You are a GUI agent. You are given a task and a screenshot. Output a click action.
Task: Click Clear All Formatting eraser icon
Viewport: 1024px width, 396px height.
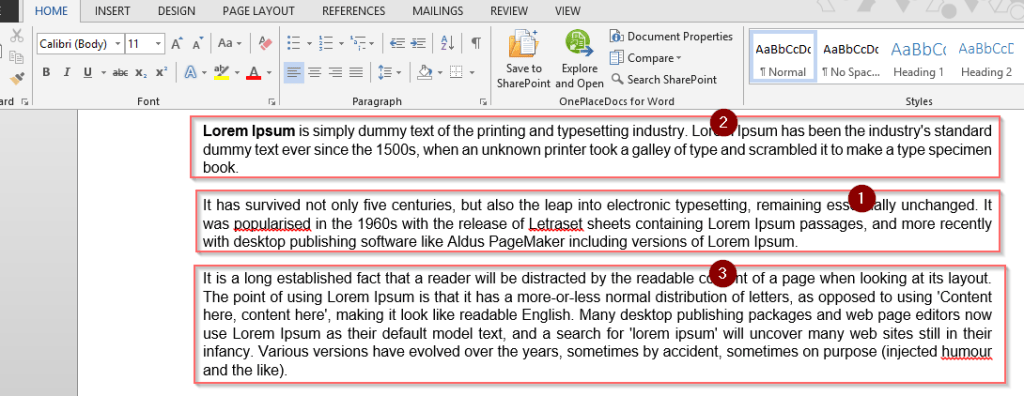click(x=265, y=44)
